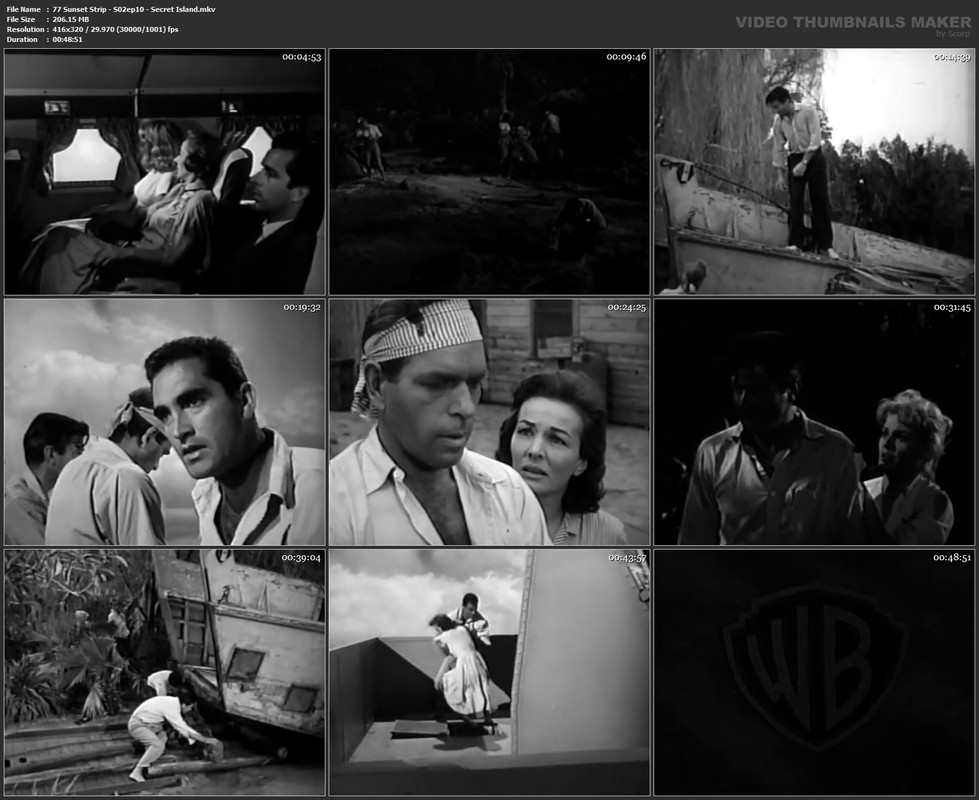This screenshot has width=979, height=800.
Task: Click the 00:48:51 timestamp on last thumbnail
Action: click(x=952, y=558)
